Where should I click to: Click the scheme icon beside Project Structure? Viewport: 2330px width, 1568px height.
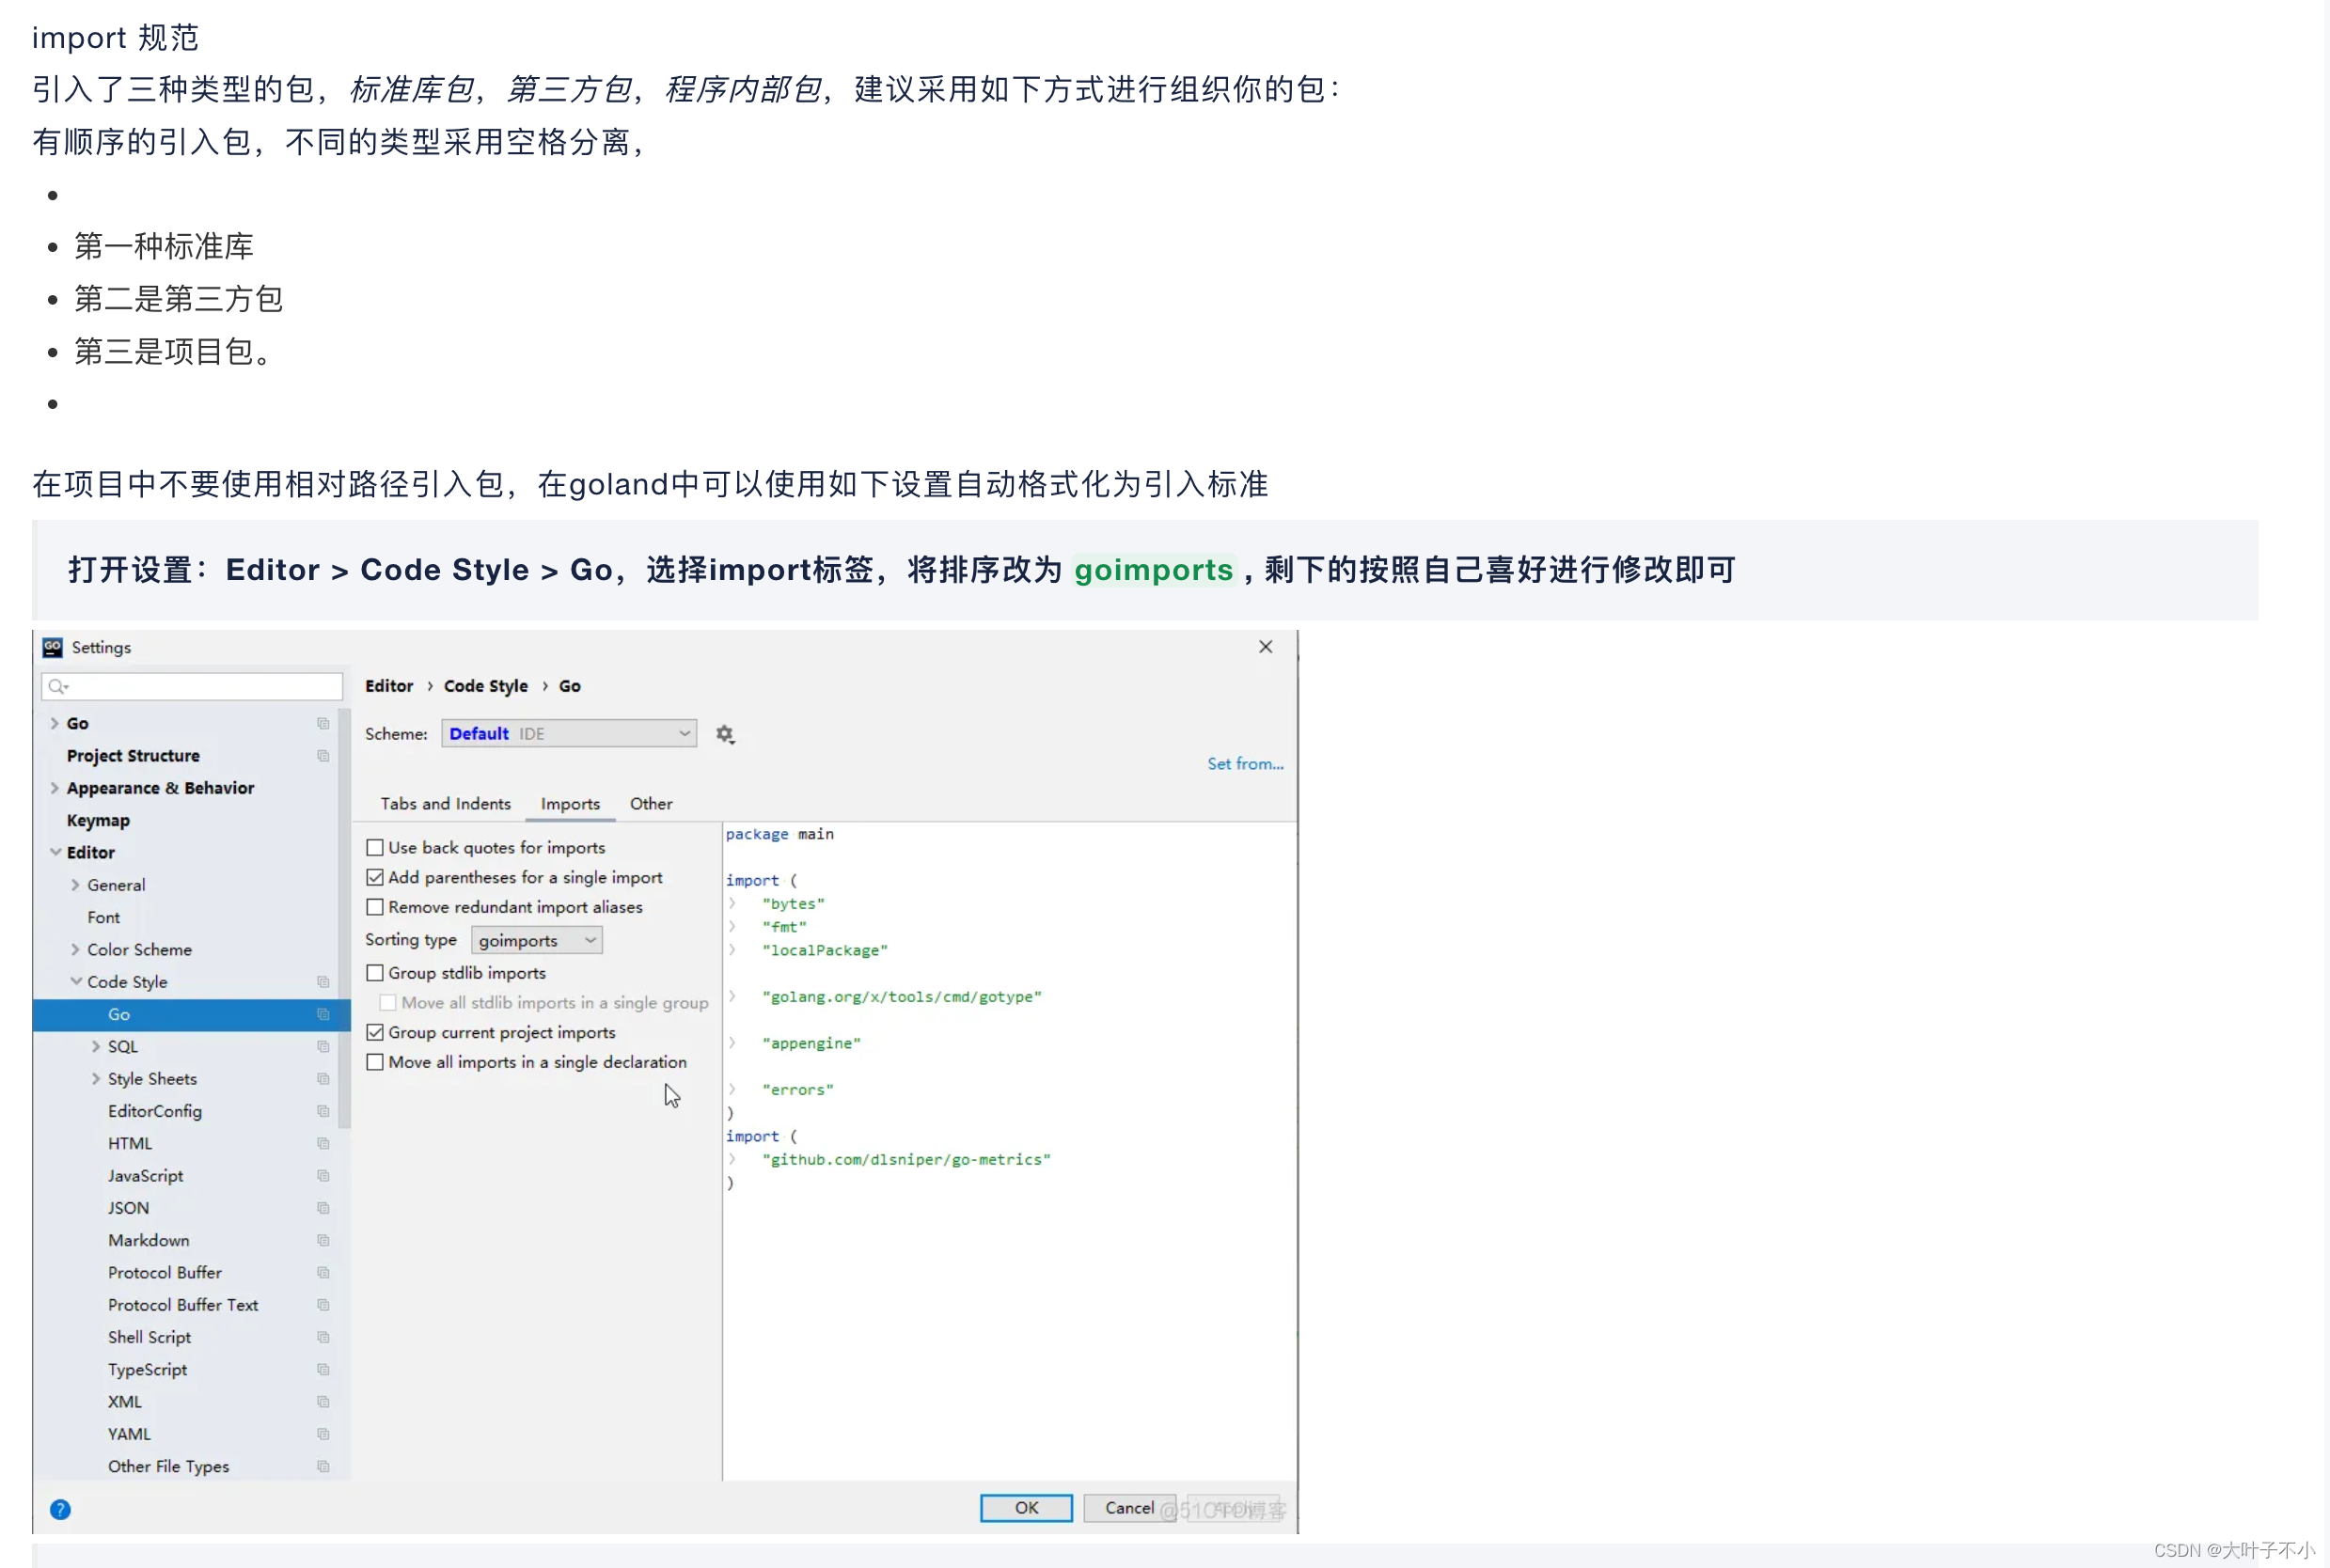(x=322, y=757)
